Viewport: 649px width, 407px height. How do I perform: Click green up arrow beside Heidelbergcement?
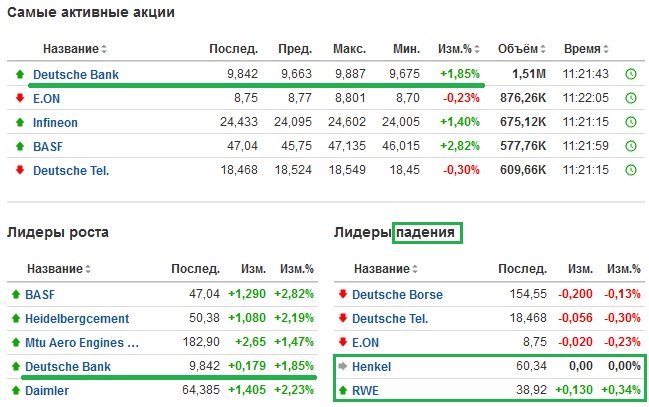pyautogui.click(x=16, y=318)
